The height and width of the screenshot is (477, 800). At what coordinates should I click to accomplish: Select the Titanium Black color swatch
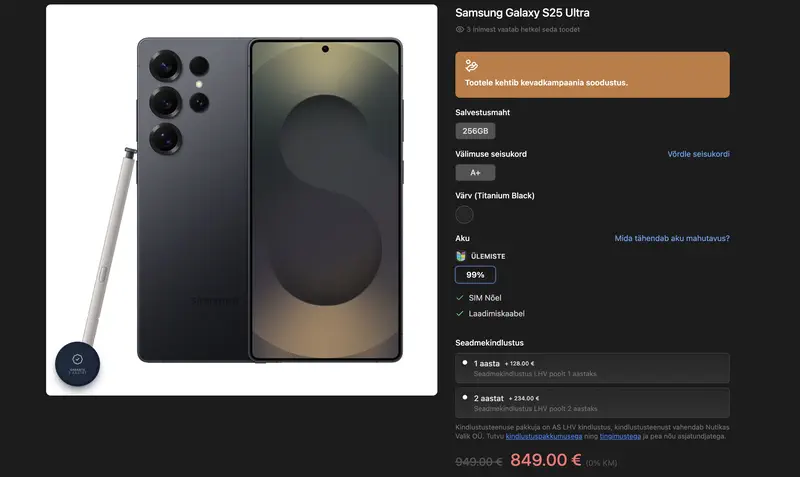[464, 214]
